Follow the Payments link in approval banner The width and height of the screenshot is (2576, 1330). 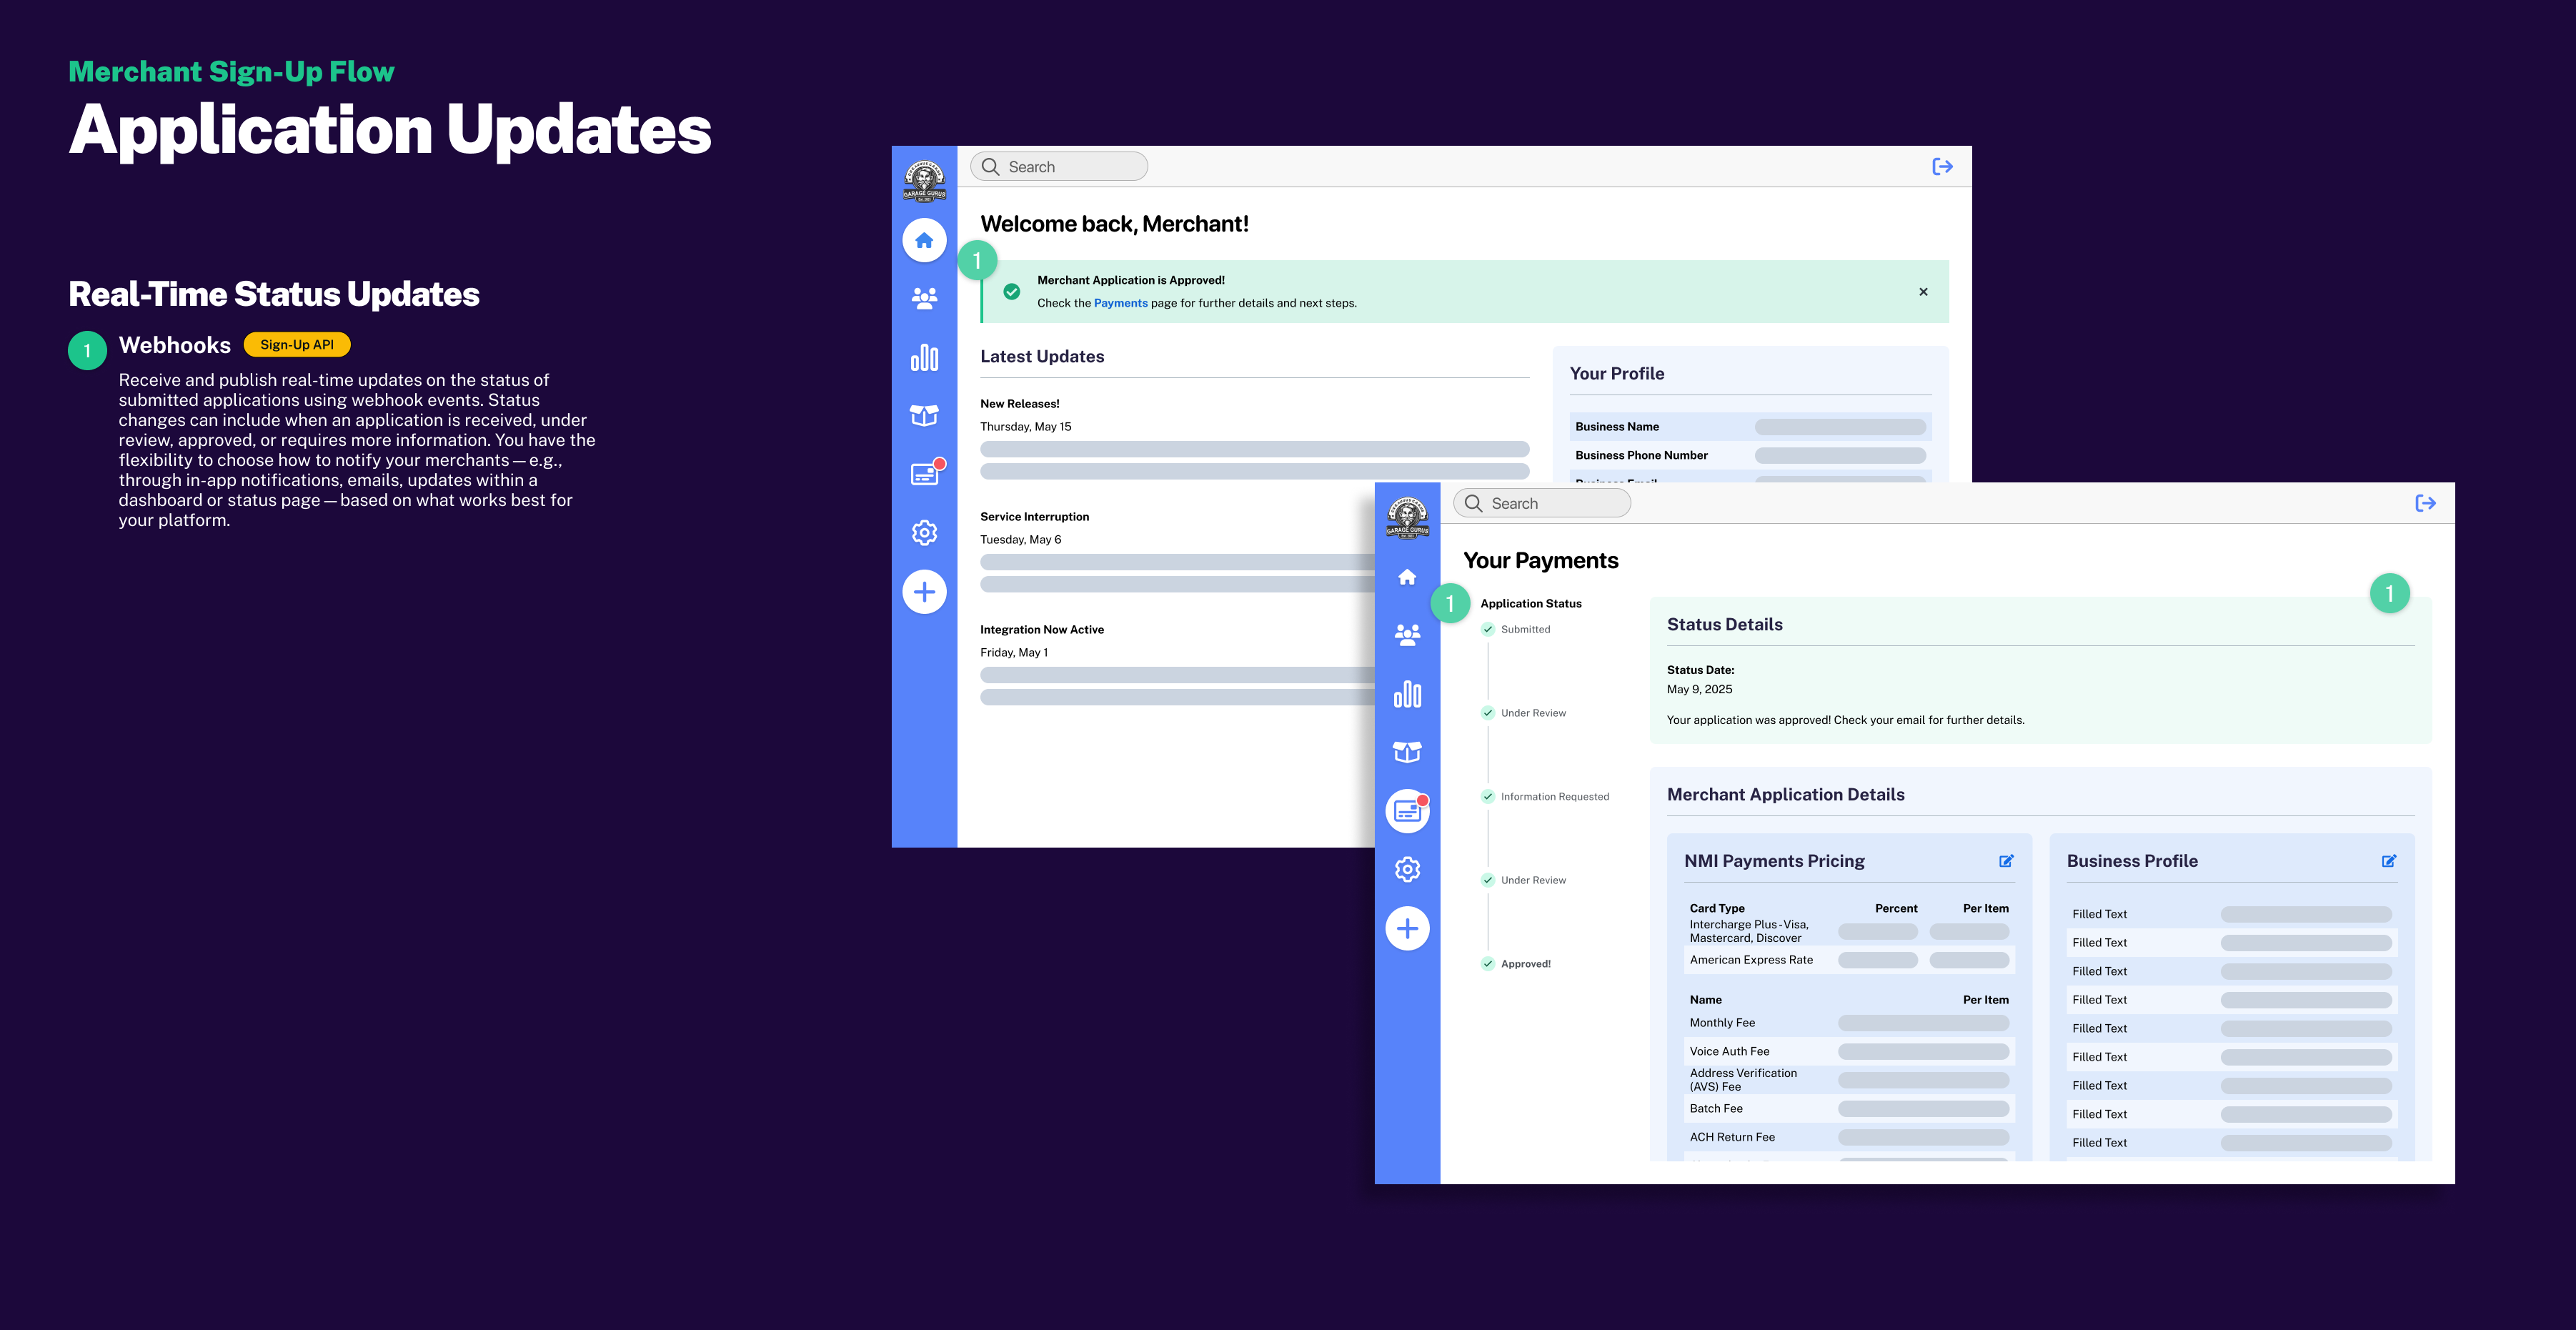(1120, 303)
